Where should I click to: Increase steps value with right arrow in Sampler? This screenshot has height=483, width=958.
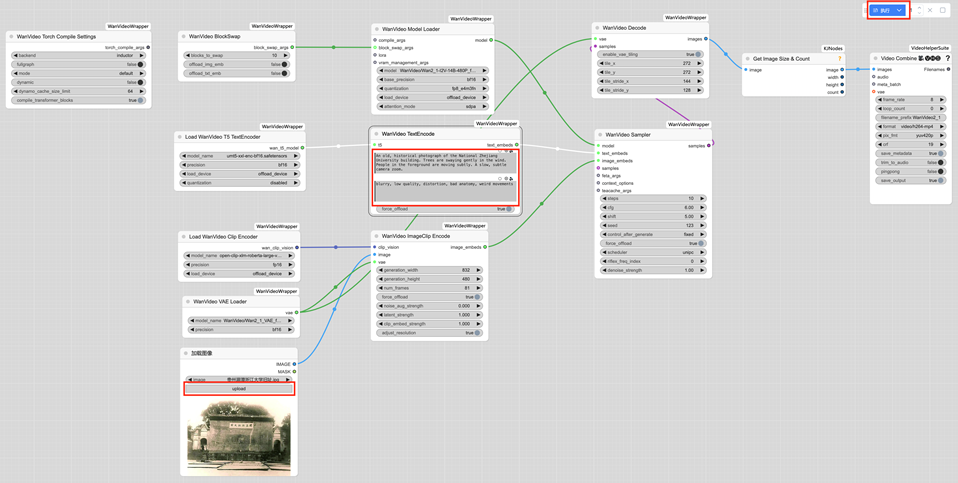(702, 198)
